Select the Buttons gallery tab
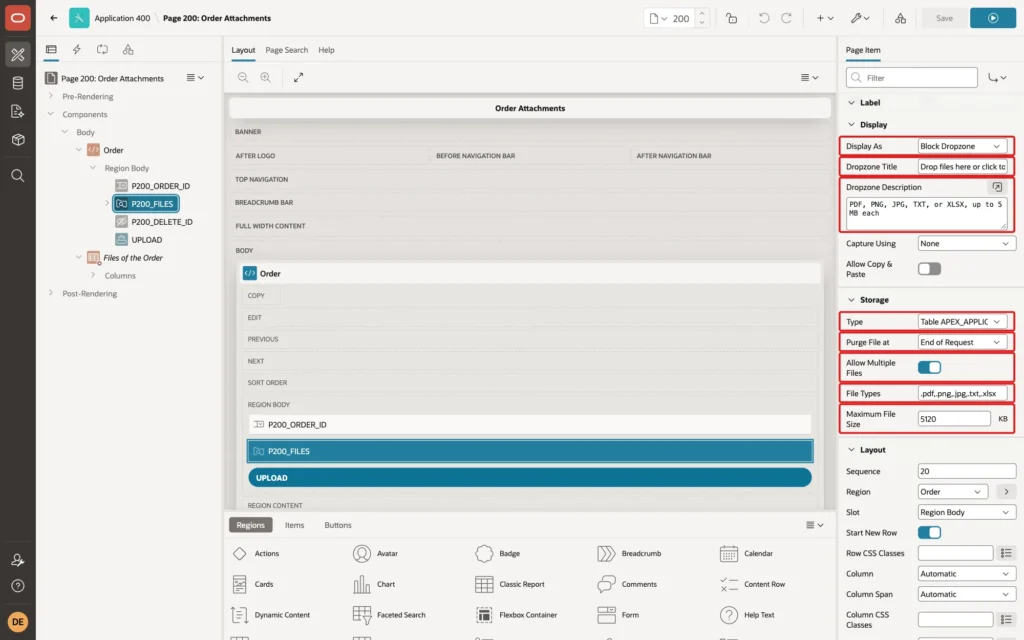 pos(338,525)
